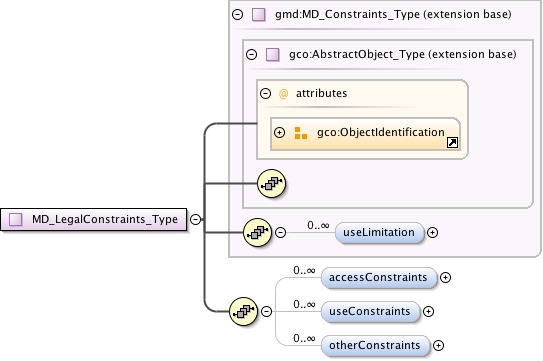Follow the gco:ObjectIdentification reference arrow
This screenshot has height=361, width=543.
point(452,142)
